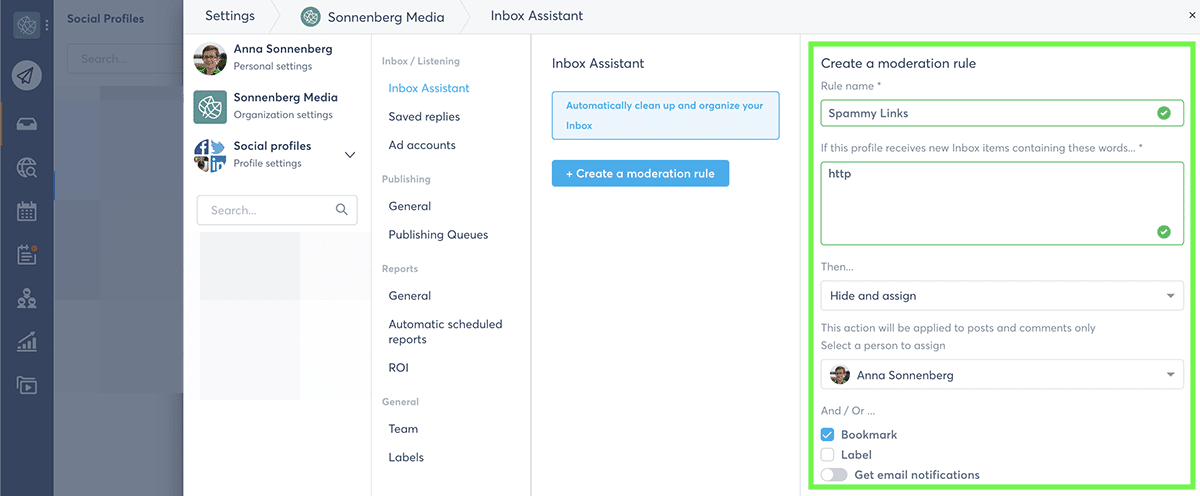The height and width of the screenshot is (496, 1200).
Task: Click Create a moderation rule button
Action: 640,174
